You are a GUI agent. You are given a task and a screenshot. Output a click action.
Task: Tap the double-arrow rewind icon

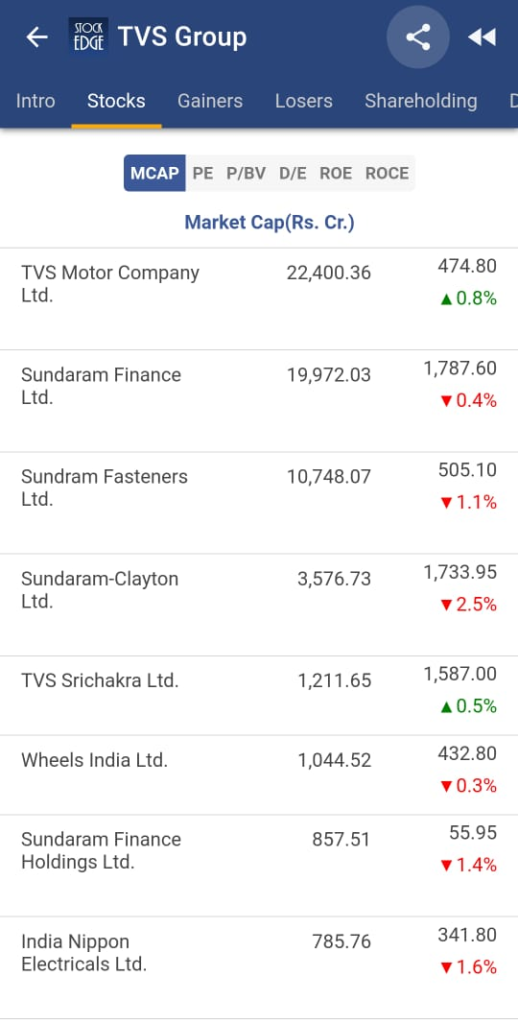[482, 37]
